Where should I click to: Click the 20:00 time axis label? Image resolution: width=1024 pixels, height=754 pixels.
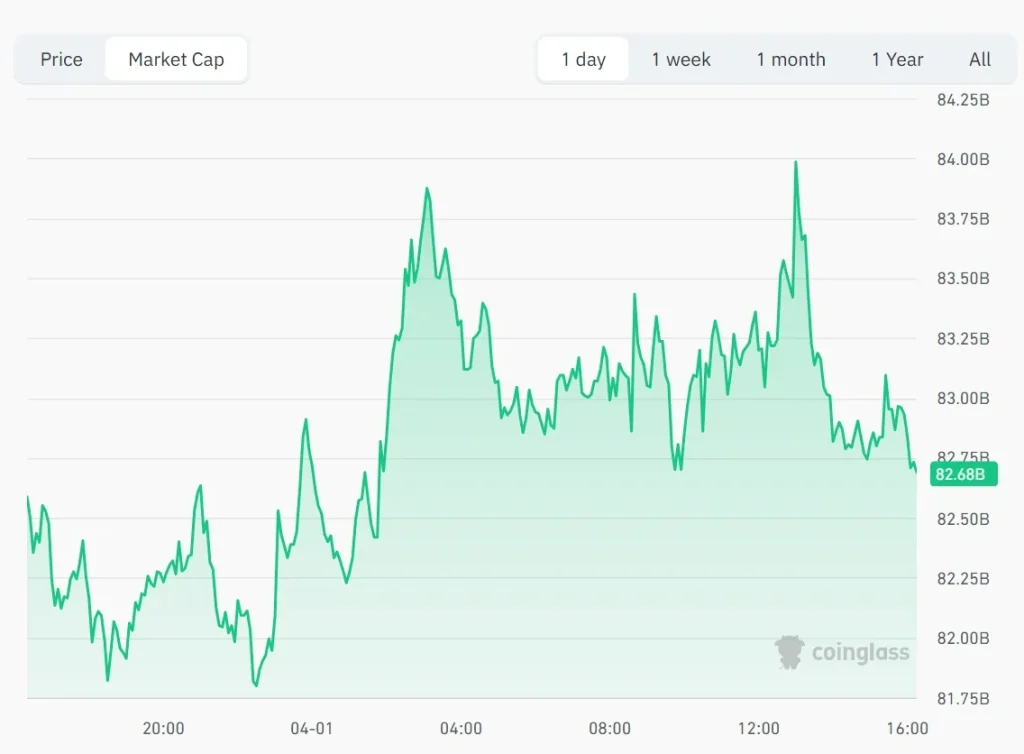[x=164, y=728]
